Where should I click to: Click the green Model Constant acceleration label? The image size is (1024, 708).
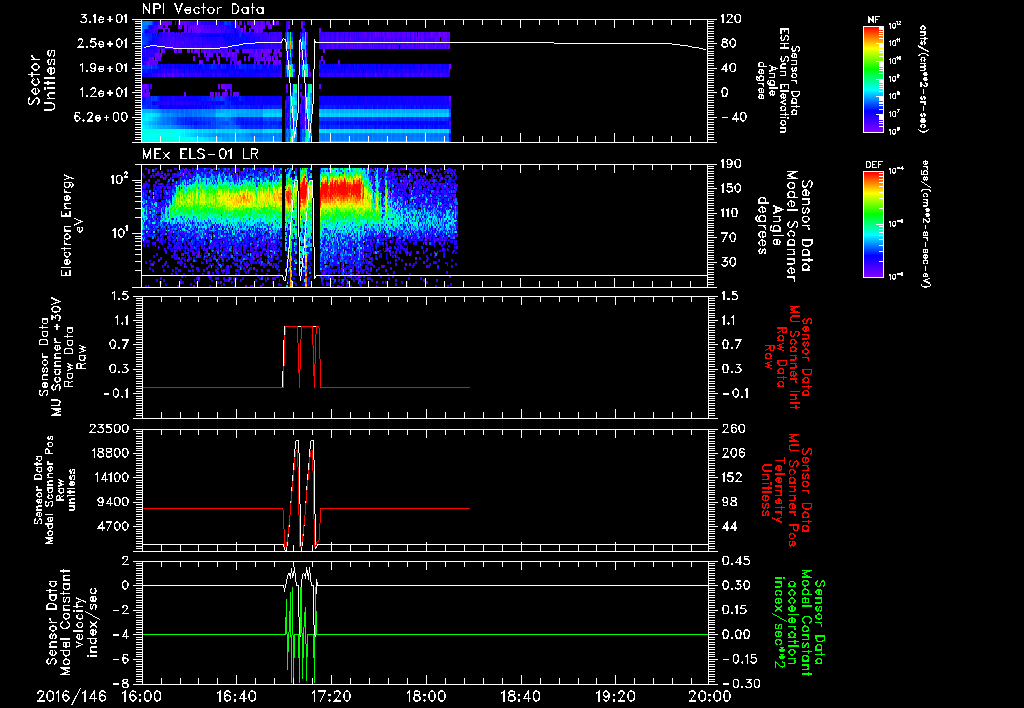(797, 622)
